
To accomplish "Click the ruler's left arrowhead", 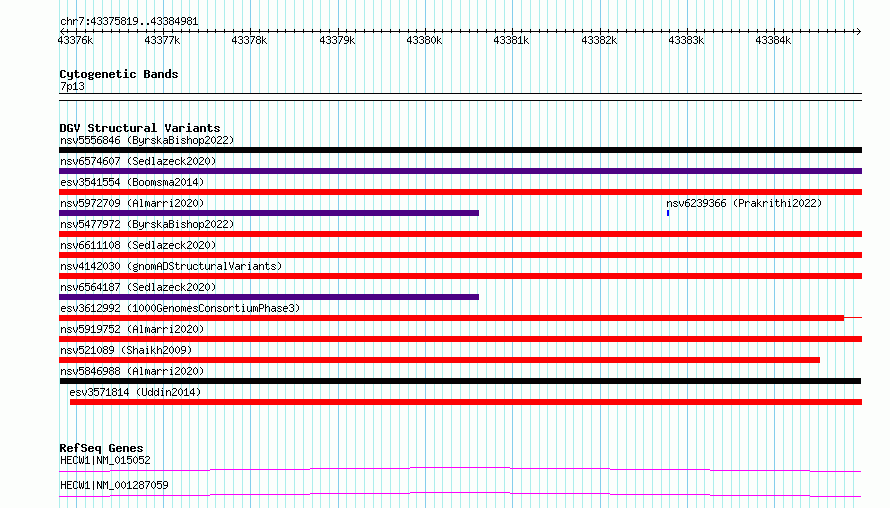I will point(62,31).
